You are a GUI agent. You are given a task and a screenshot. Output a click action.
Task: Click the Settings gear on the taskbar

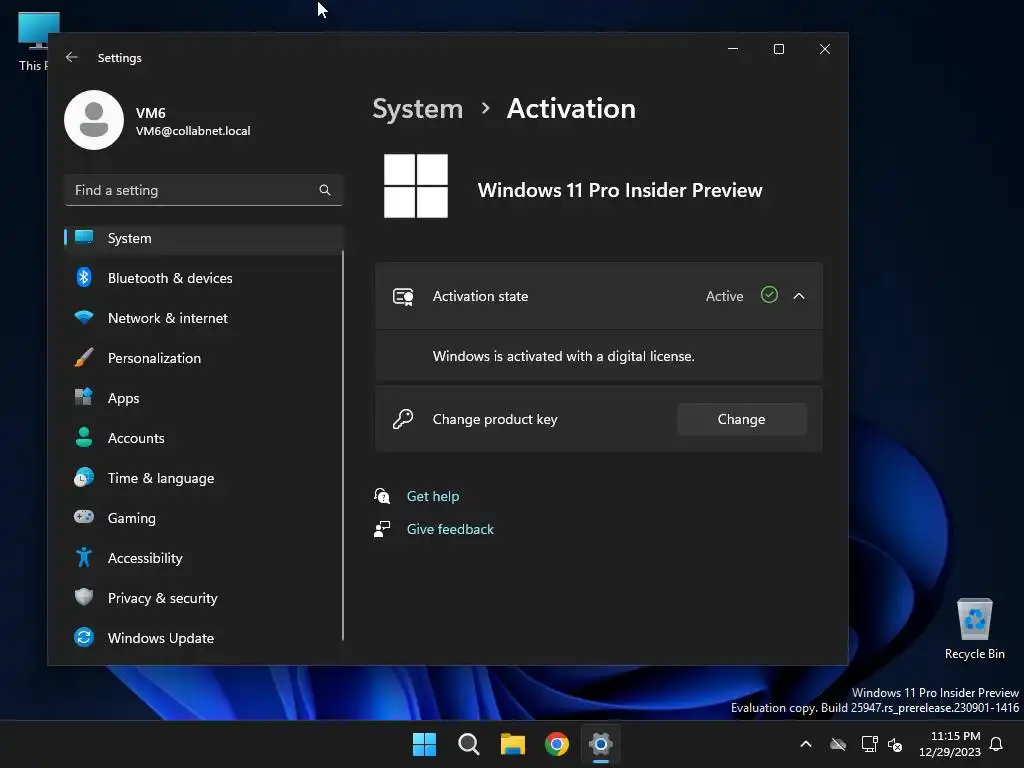(601, 744)
